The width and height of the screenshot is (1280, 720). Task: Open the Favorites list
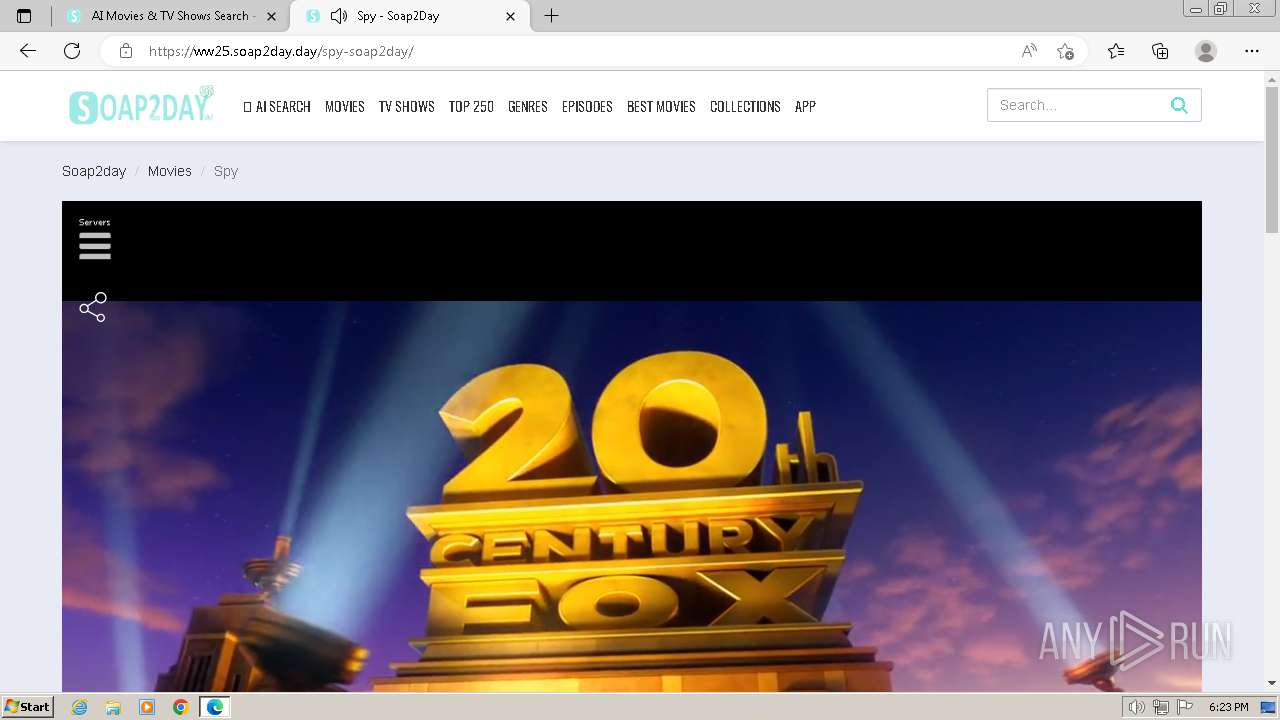pos(1116,51)
